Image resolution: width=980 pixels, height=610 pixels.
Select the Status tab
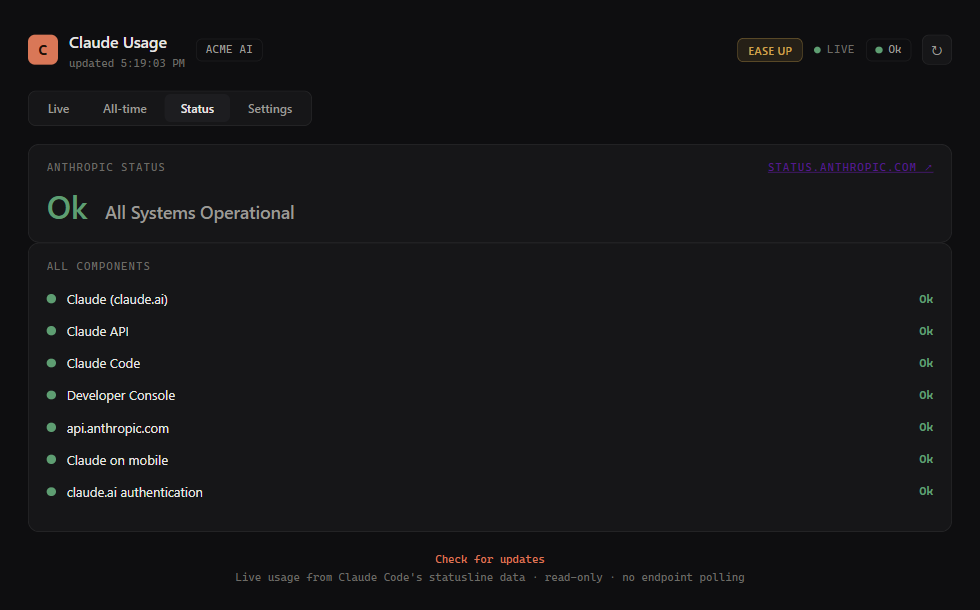tap(197, 109)
